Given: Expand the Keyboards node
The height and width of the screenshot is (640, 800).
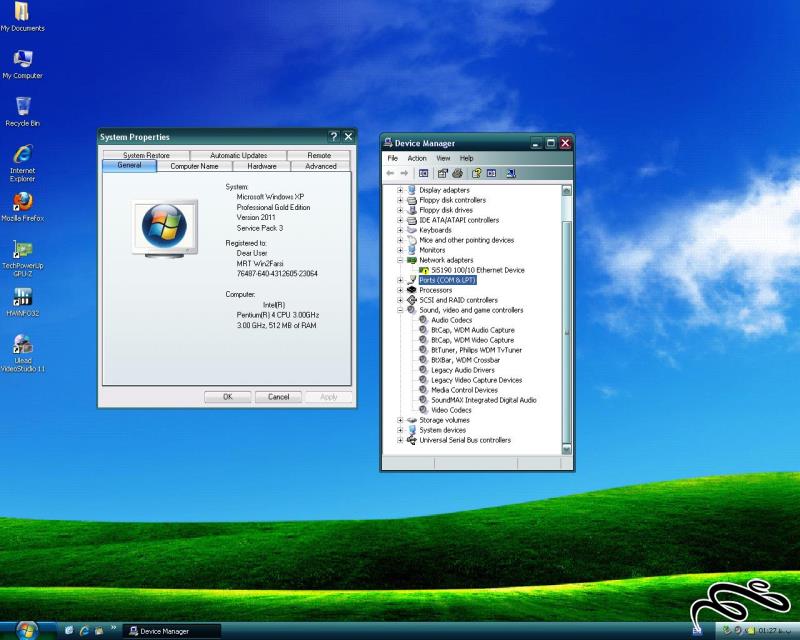Looking at the screenshot, I should 400,230.
